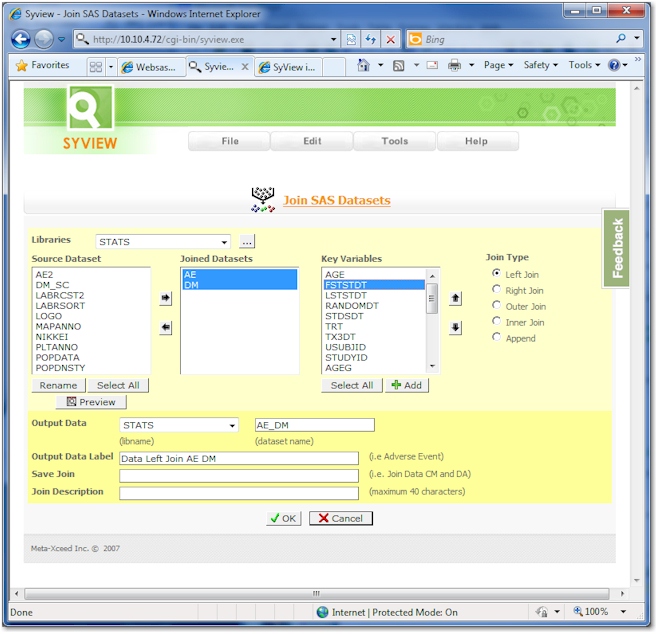Select the Right Join radio button
658x634 pixels.
[x=496, y=289]
